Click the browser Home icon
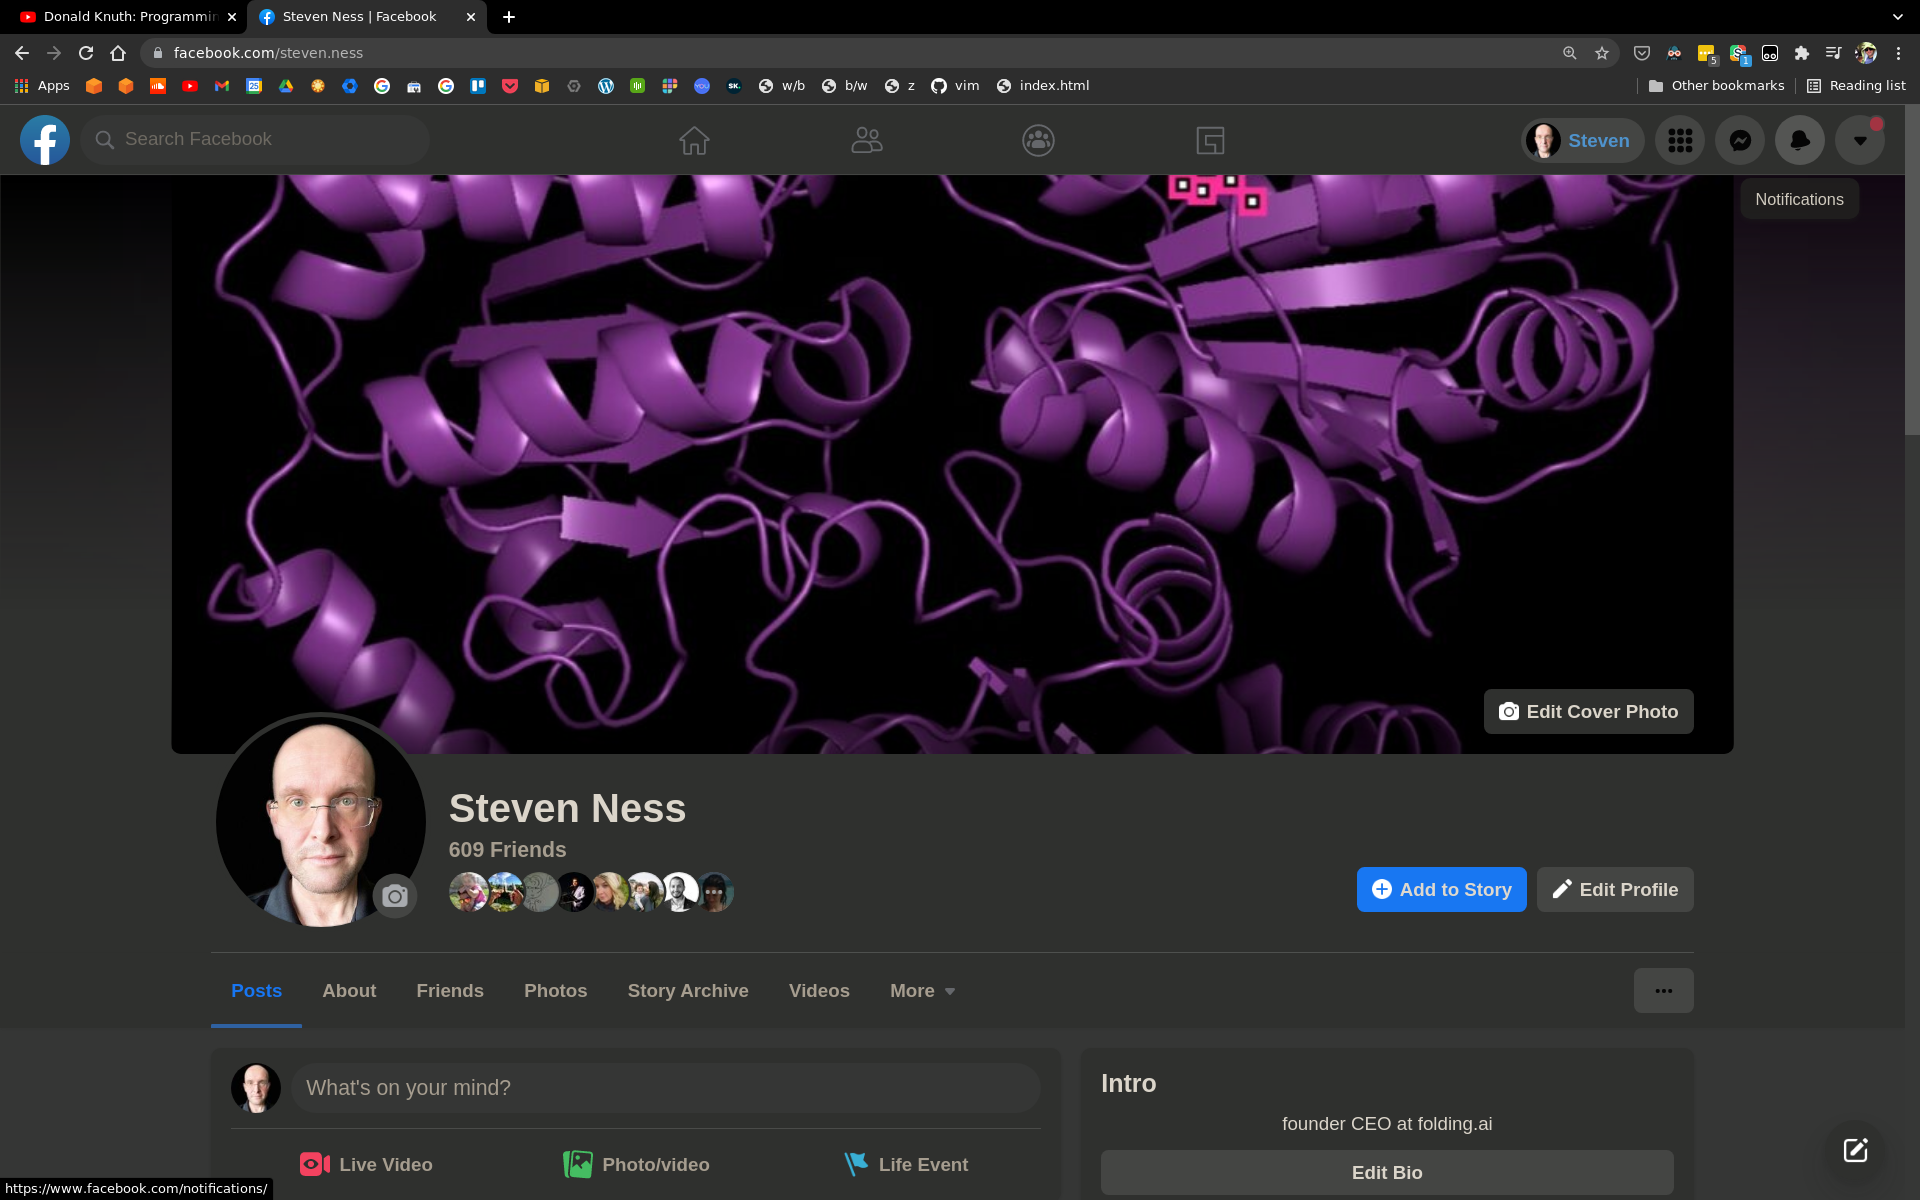This screenshot has height=1200, width=1920. pos(118,53)
